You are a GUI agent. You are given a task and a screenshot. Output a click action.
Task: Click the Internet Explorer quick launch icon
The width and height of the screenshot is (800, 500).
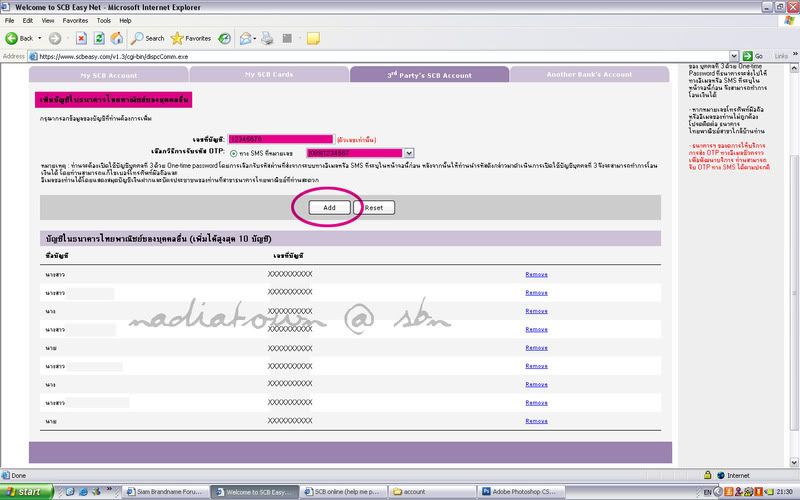coord(83,492)
